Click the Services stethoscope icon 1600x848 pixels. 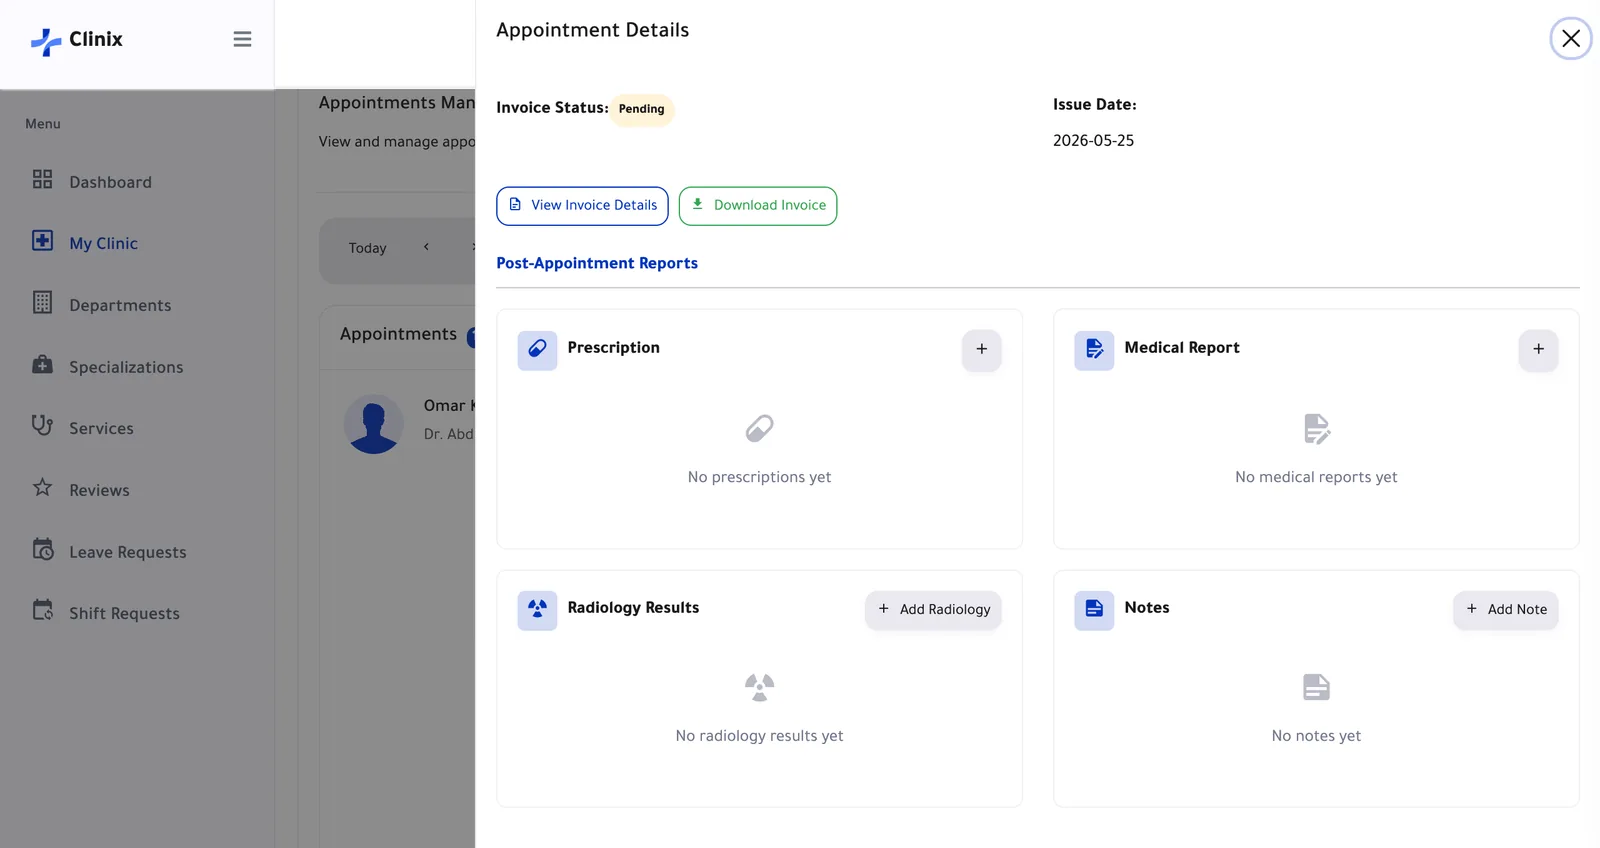pyautogui.click(x=42, y=425)
